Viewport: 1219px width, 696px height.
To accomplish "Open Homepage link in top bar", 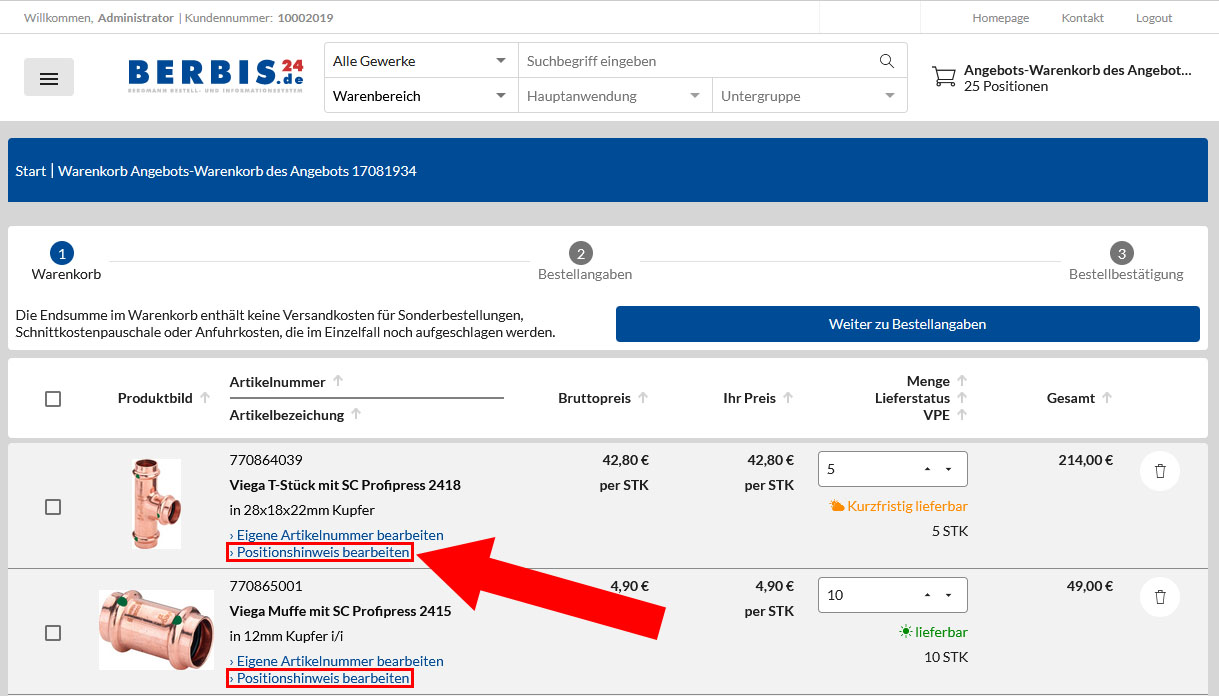I will tap(1000, 18).
